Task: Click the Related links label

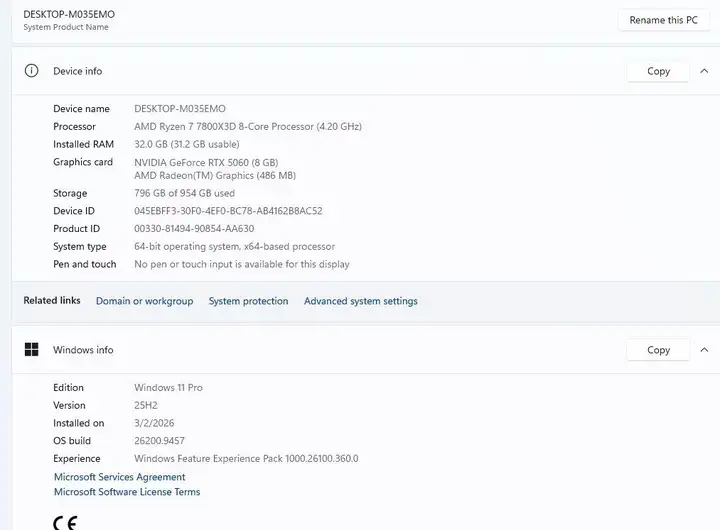Action: tap(52, 300)
